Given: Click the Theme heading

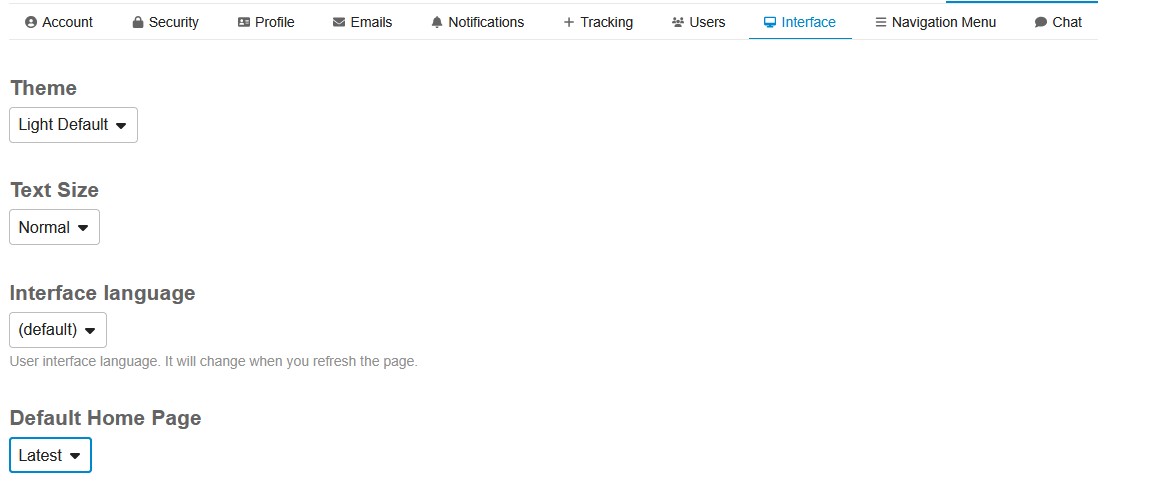Looking at the screenshot, I should point(43,88).
